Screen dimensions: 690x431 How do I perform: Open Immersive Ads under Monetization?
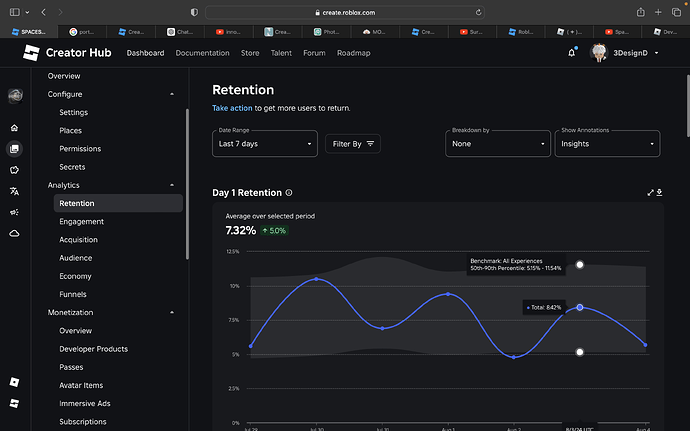(84, 403)
